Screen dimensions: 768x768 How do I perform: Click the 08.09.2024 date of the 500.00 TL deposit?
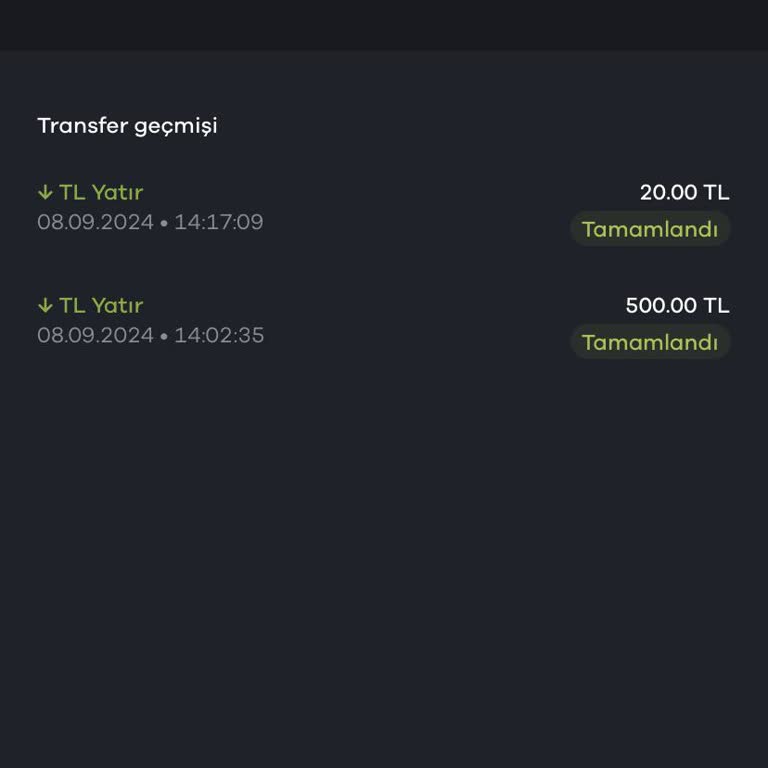(x=95, y=335)
